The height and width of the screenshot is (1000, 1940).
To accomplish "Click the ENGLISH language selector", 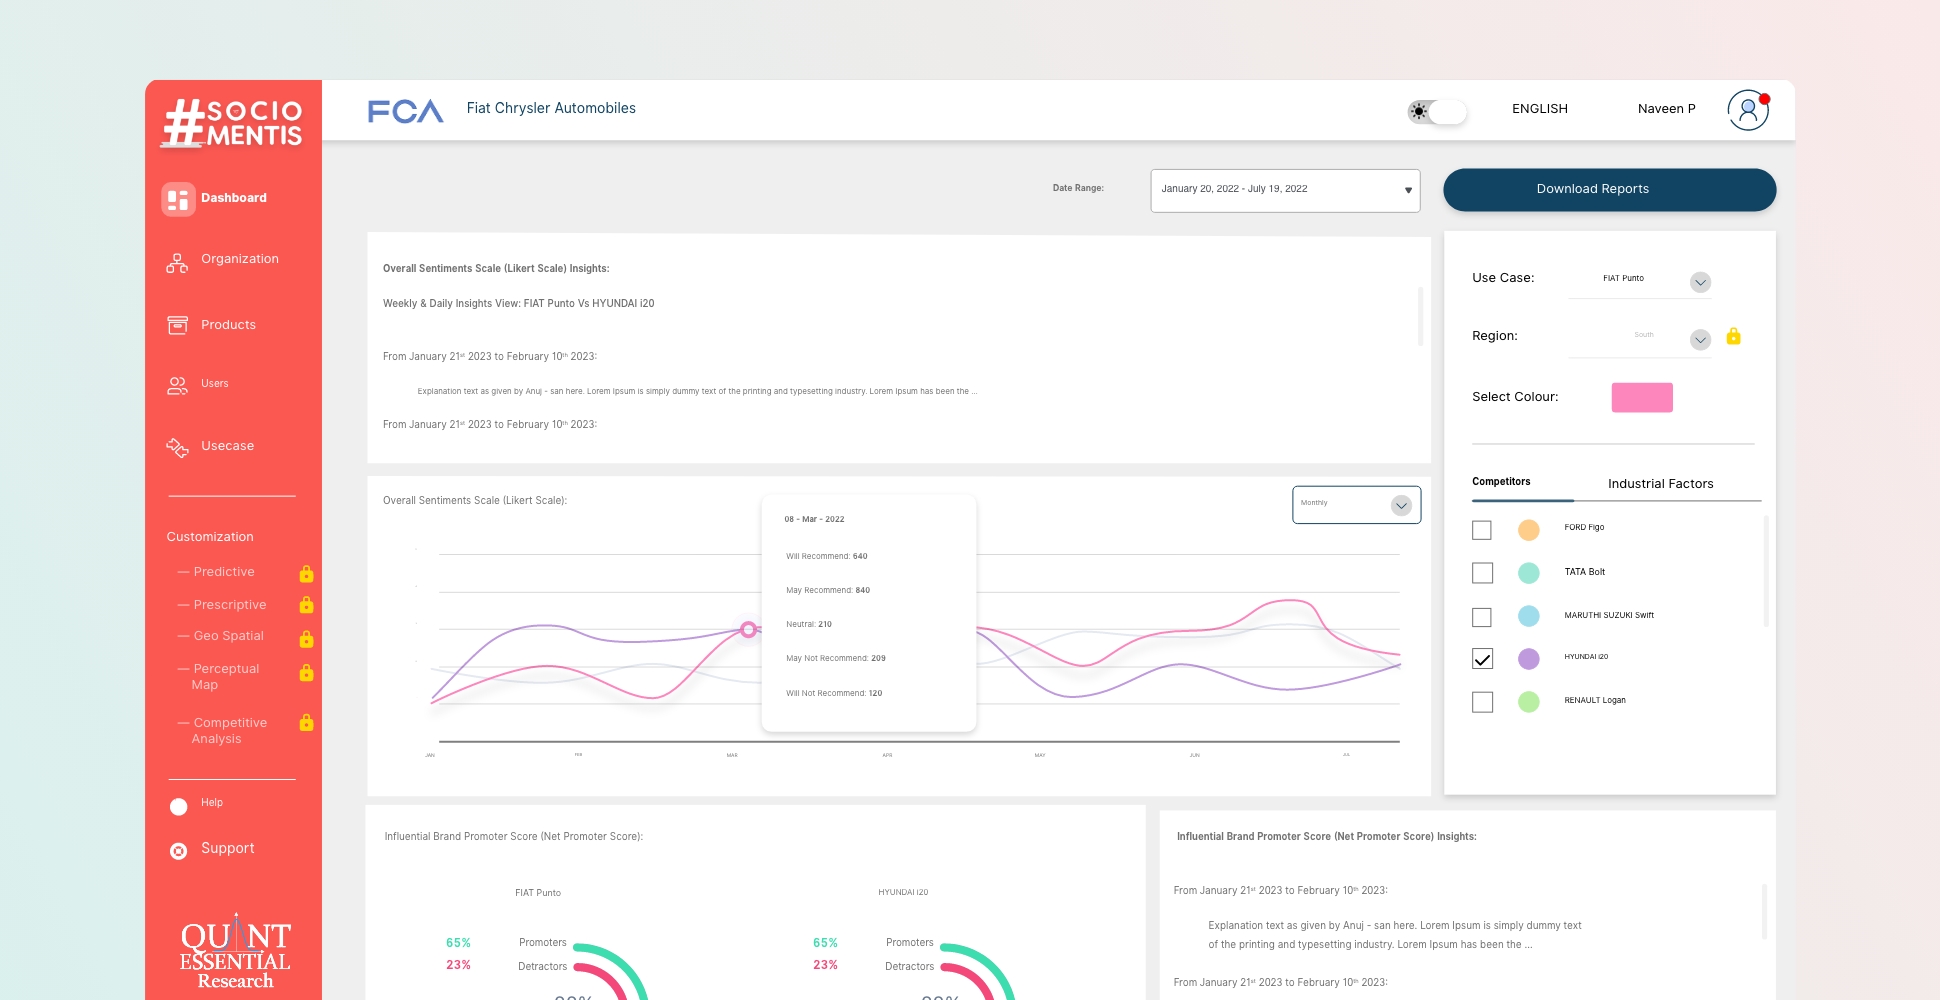I will (1539, 109).
